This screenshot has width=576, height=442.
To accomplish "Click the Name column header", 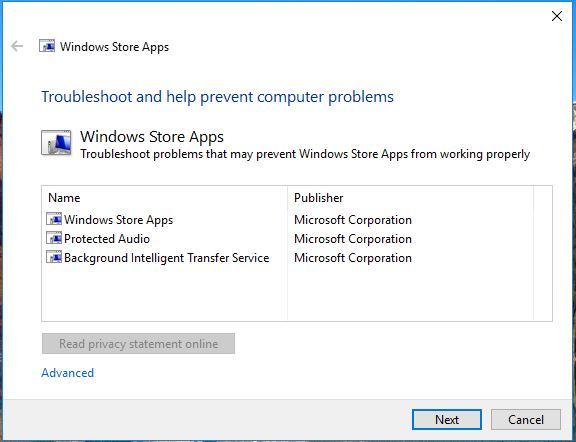I will (x=64, y=198).
